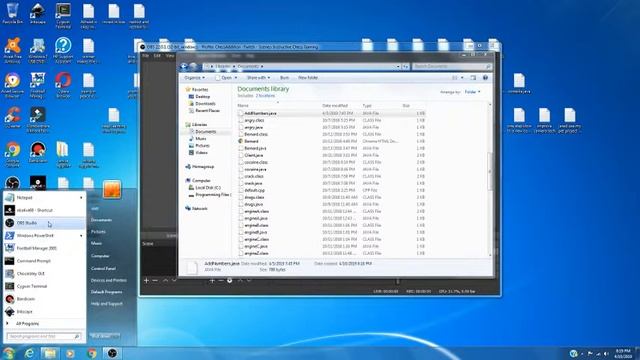The image size is (640, 360).
Task: Open Documents link in Start menu right pane
Action: pyautogui.click(x=101, y=220)
